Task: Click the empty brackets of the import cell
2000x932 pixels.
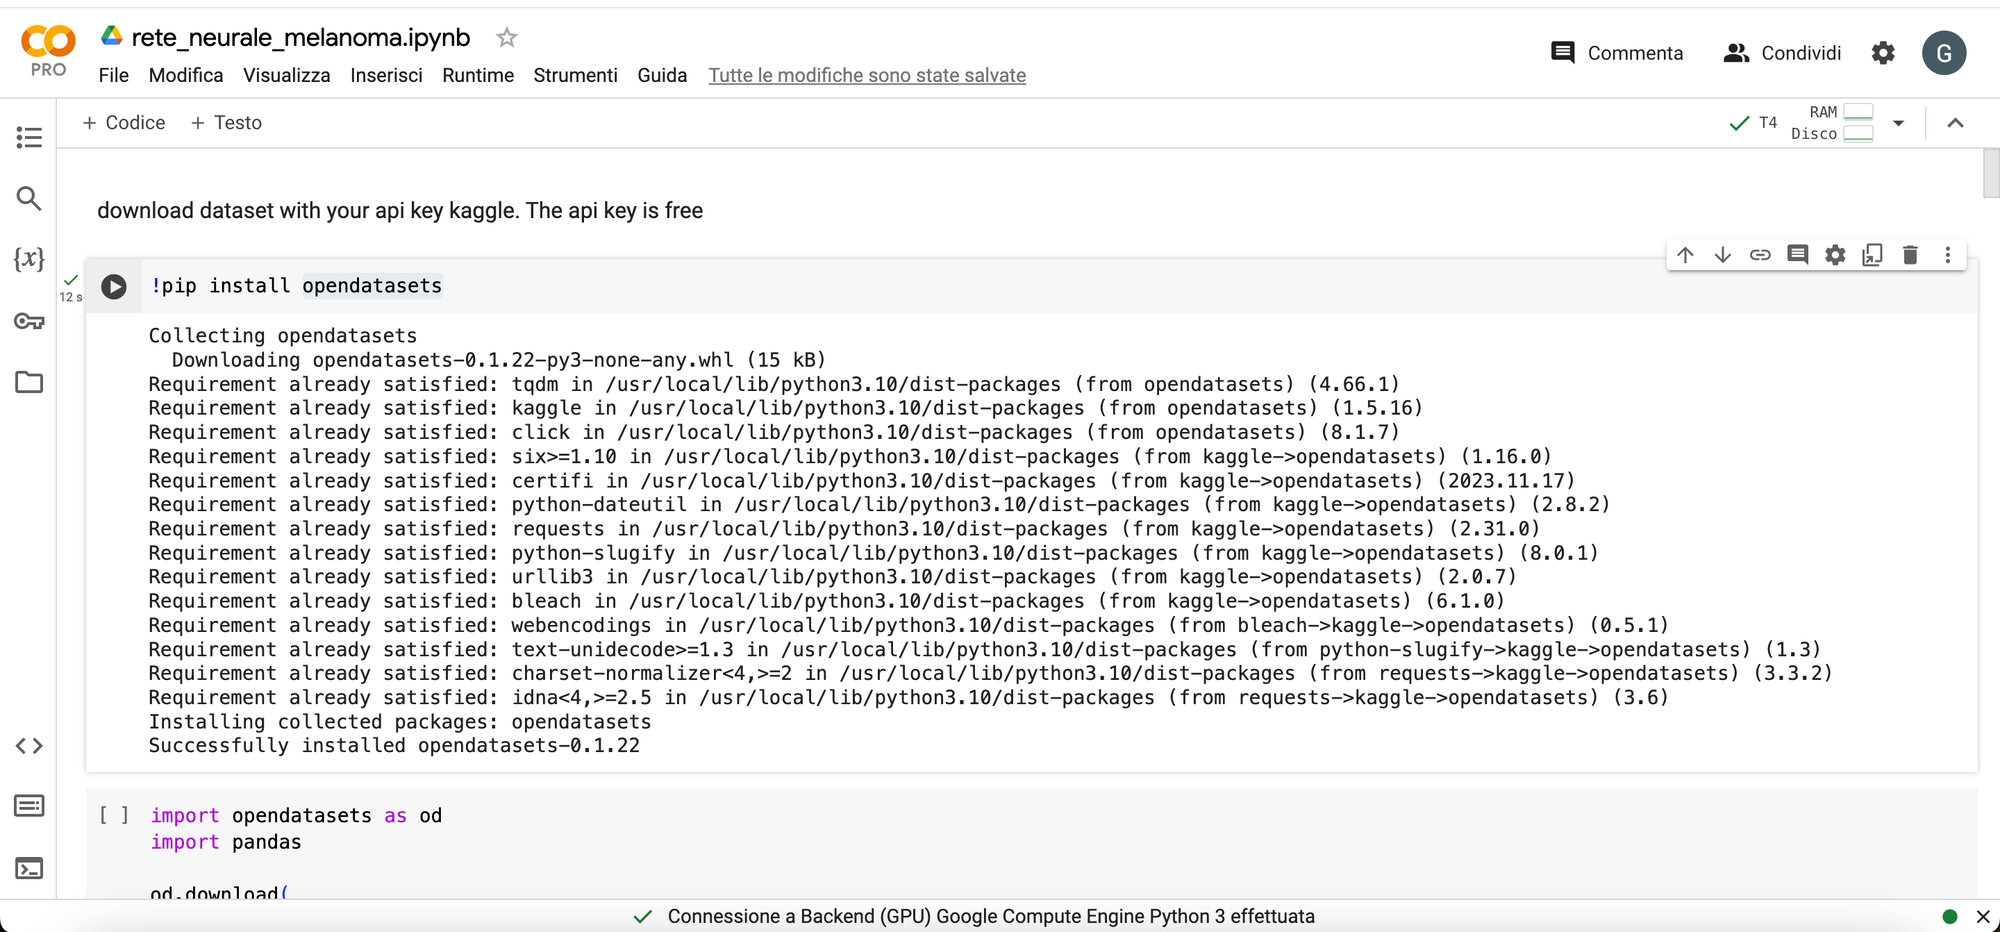Action: point(114,815)
